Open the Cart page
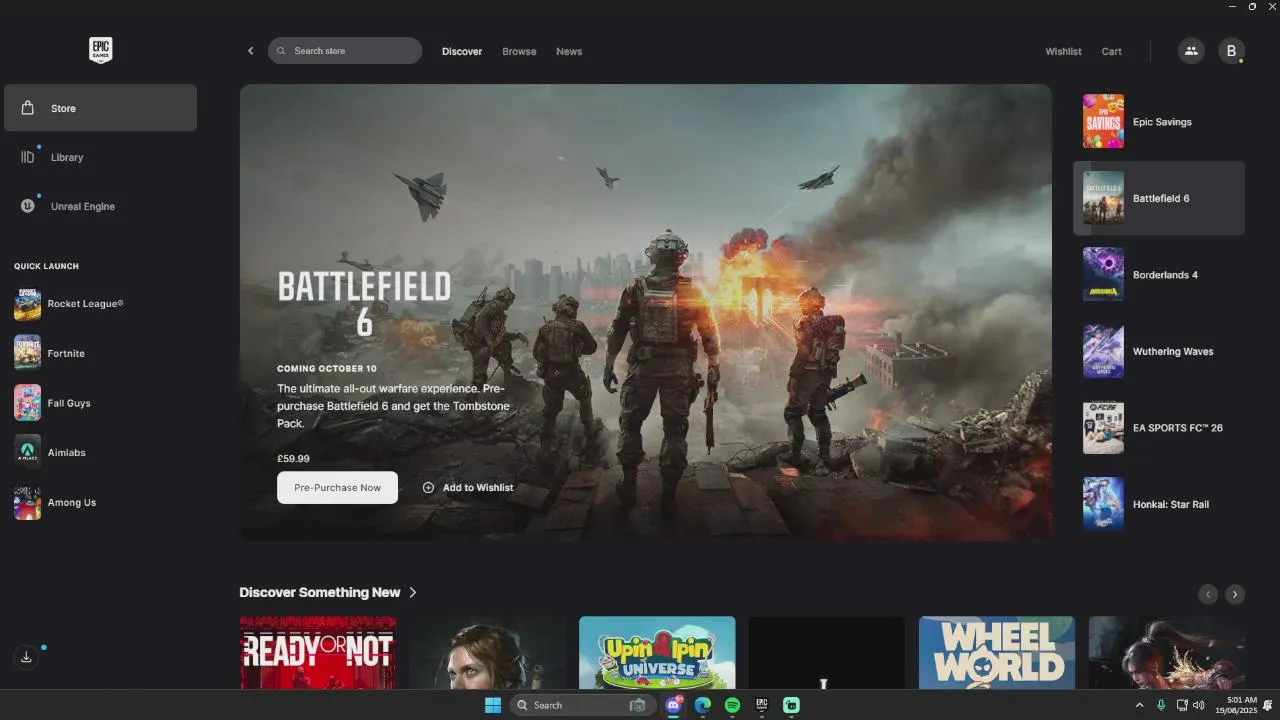Screen dimensions: 1280x720 1111,51
